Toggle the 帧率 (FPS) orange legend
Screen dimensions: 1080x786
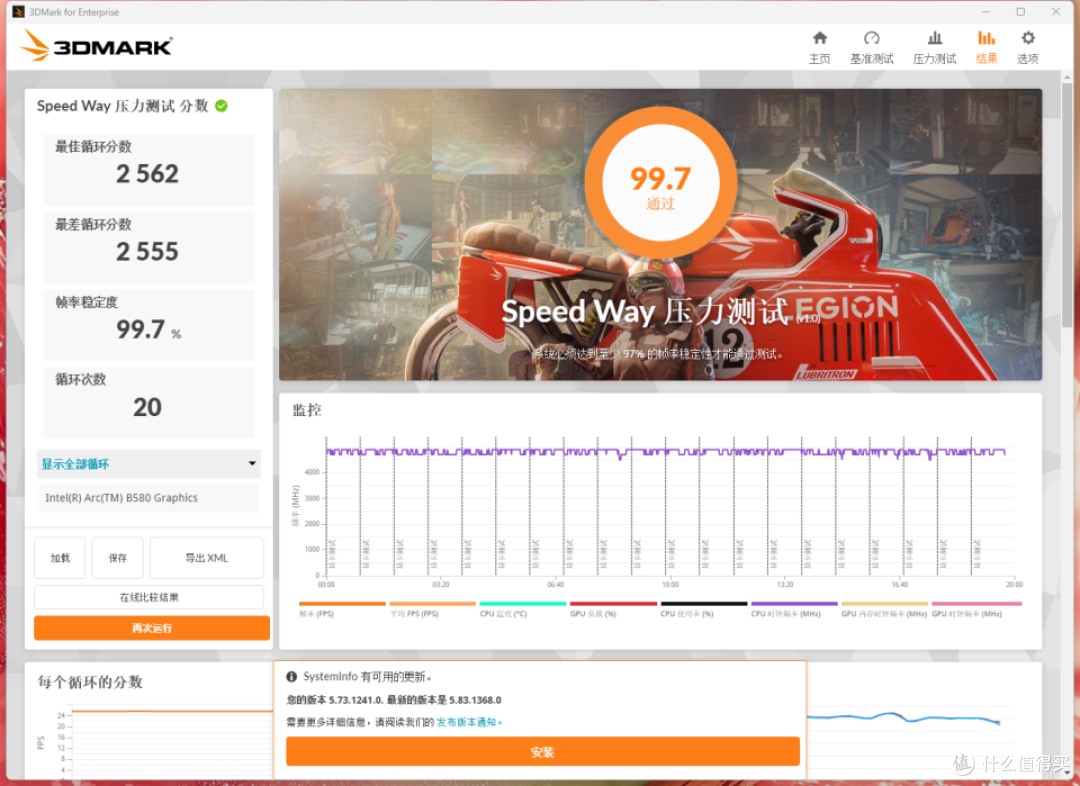tap(342, 609)
